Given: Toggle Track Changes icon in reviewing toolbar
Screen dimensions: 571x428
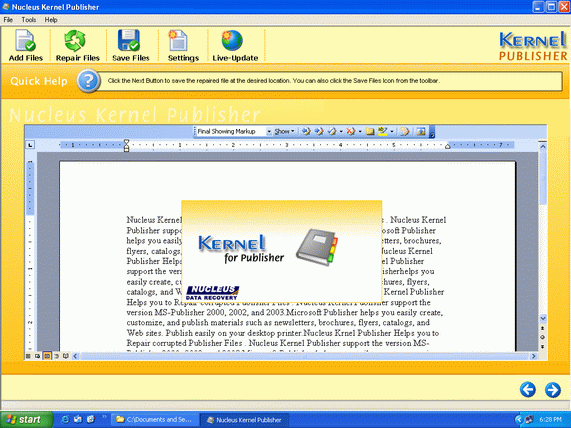Looking at the screenshot, I should [x=405, y=131].
